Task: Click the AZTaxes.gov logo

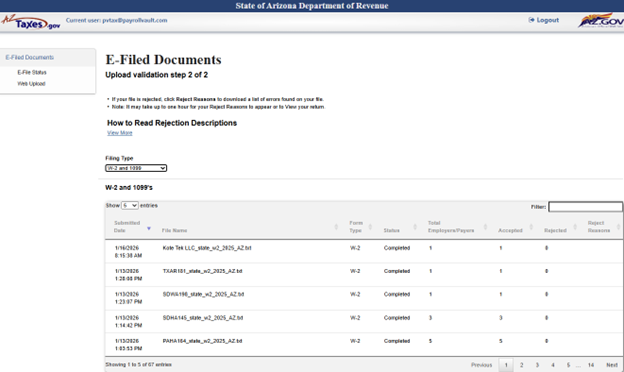Action: tap(31, 22)
